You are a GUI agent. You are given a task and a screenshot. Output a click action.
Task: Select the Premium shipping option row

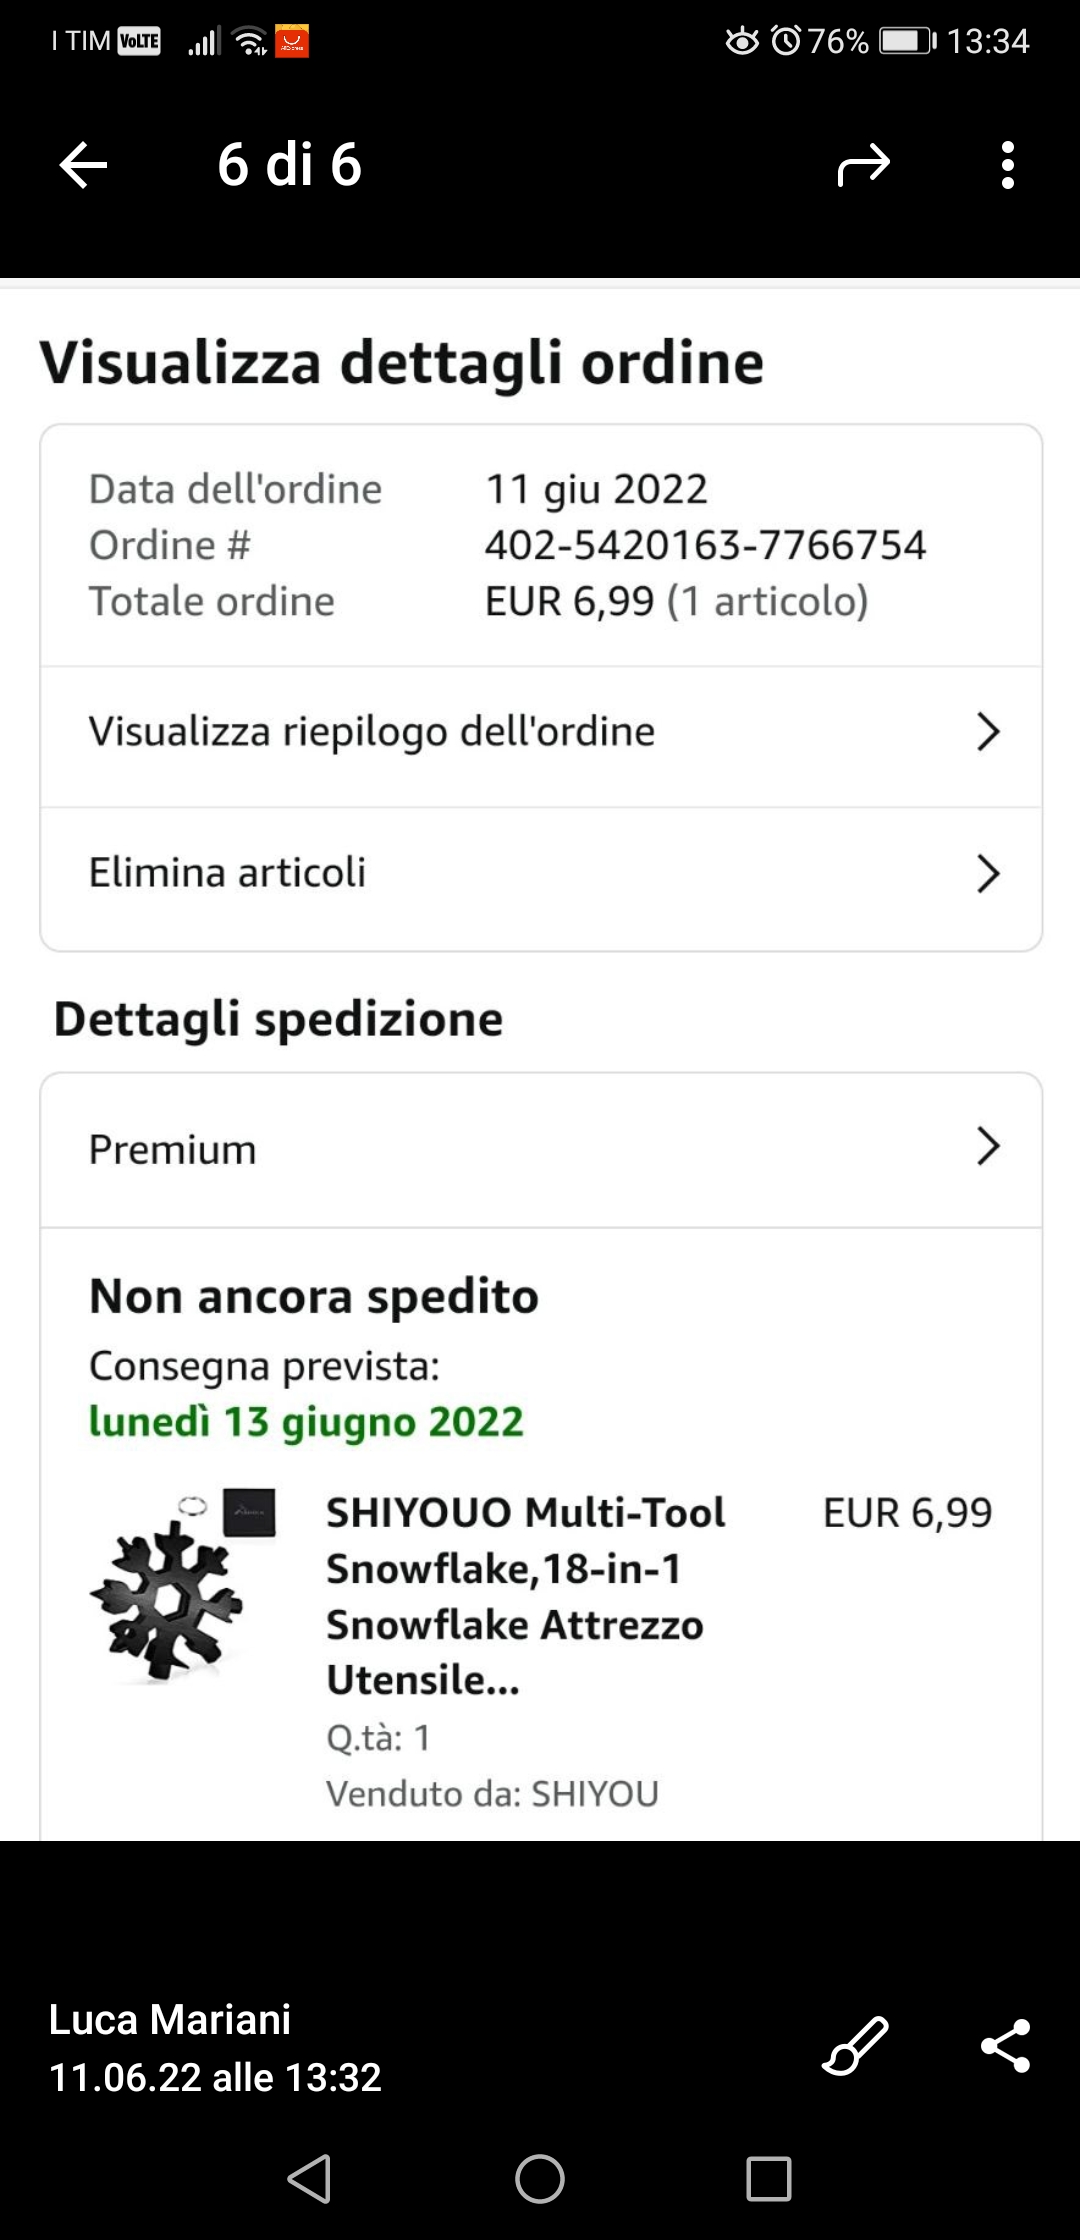point(541,1150)
